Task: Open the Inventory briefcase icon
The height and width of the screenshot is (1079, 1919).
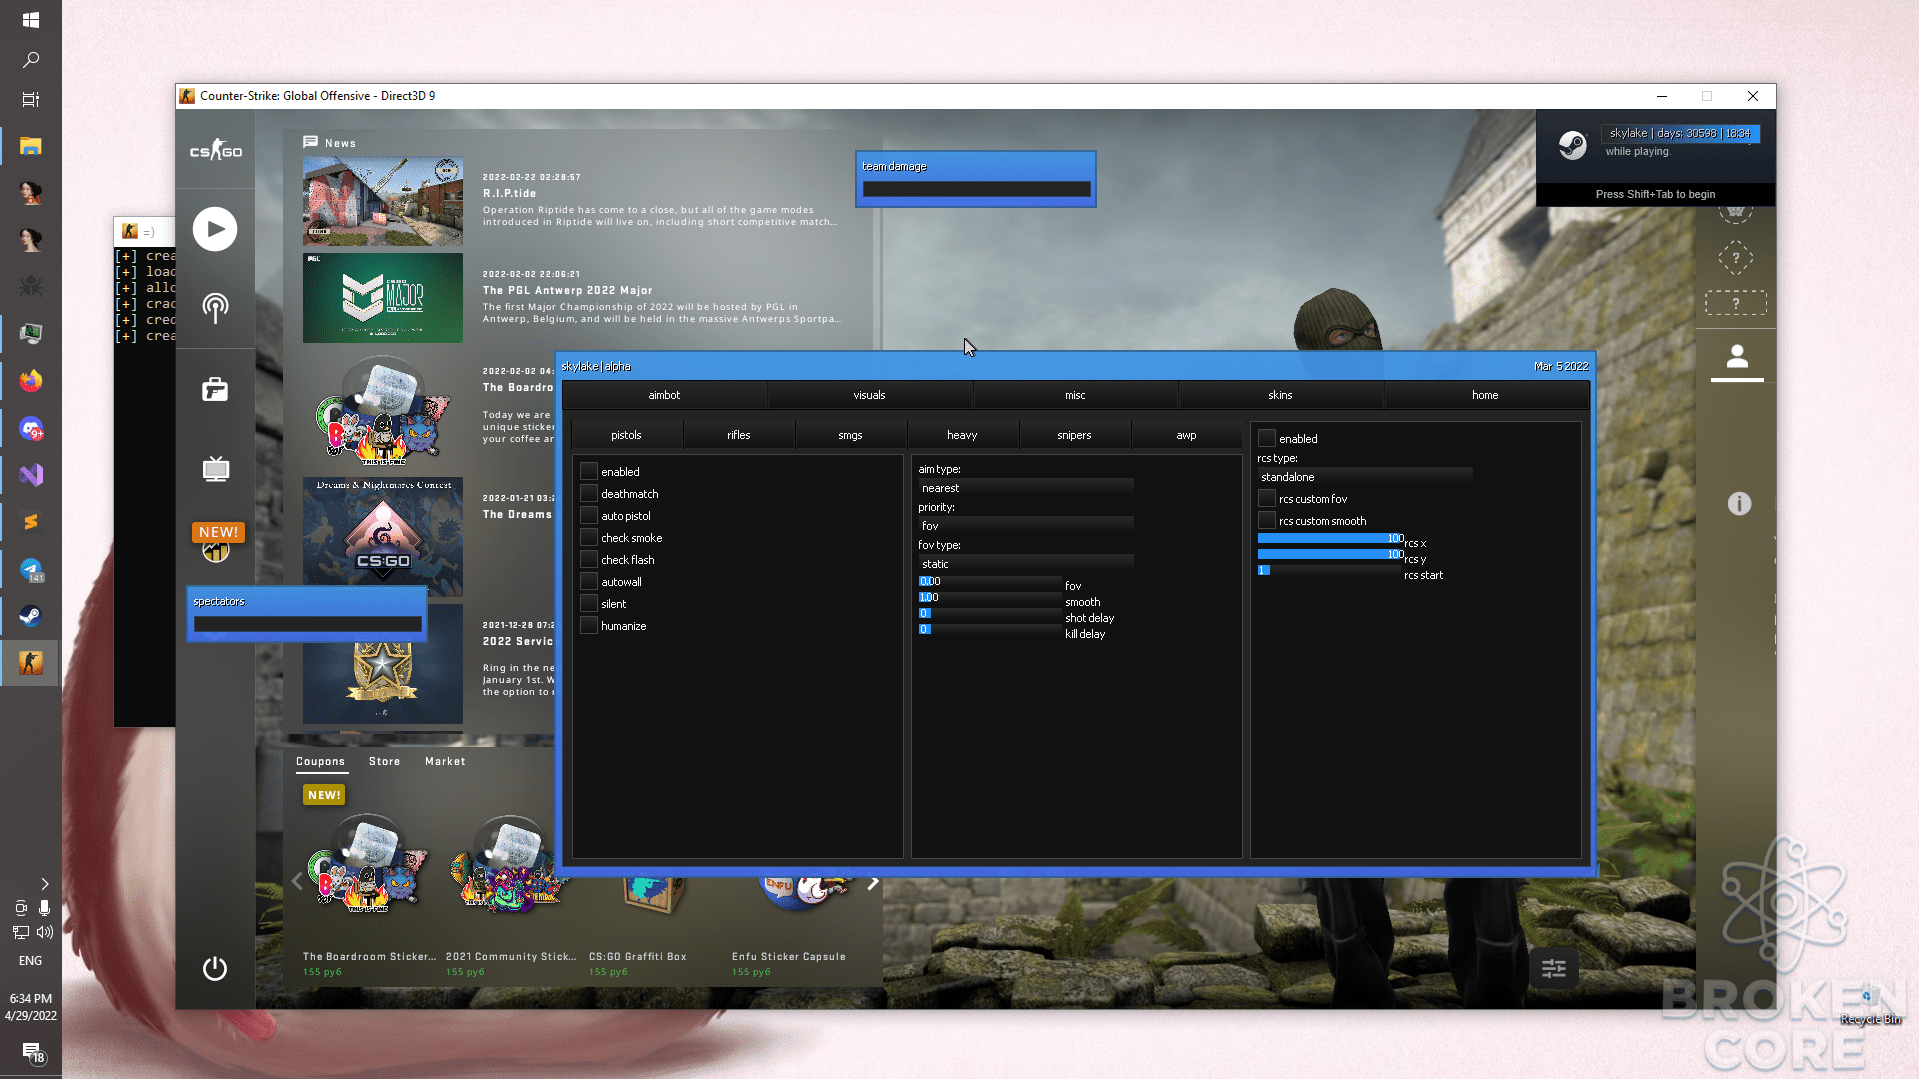Action: click(x=215, y=389)
